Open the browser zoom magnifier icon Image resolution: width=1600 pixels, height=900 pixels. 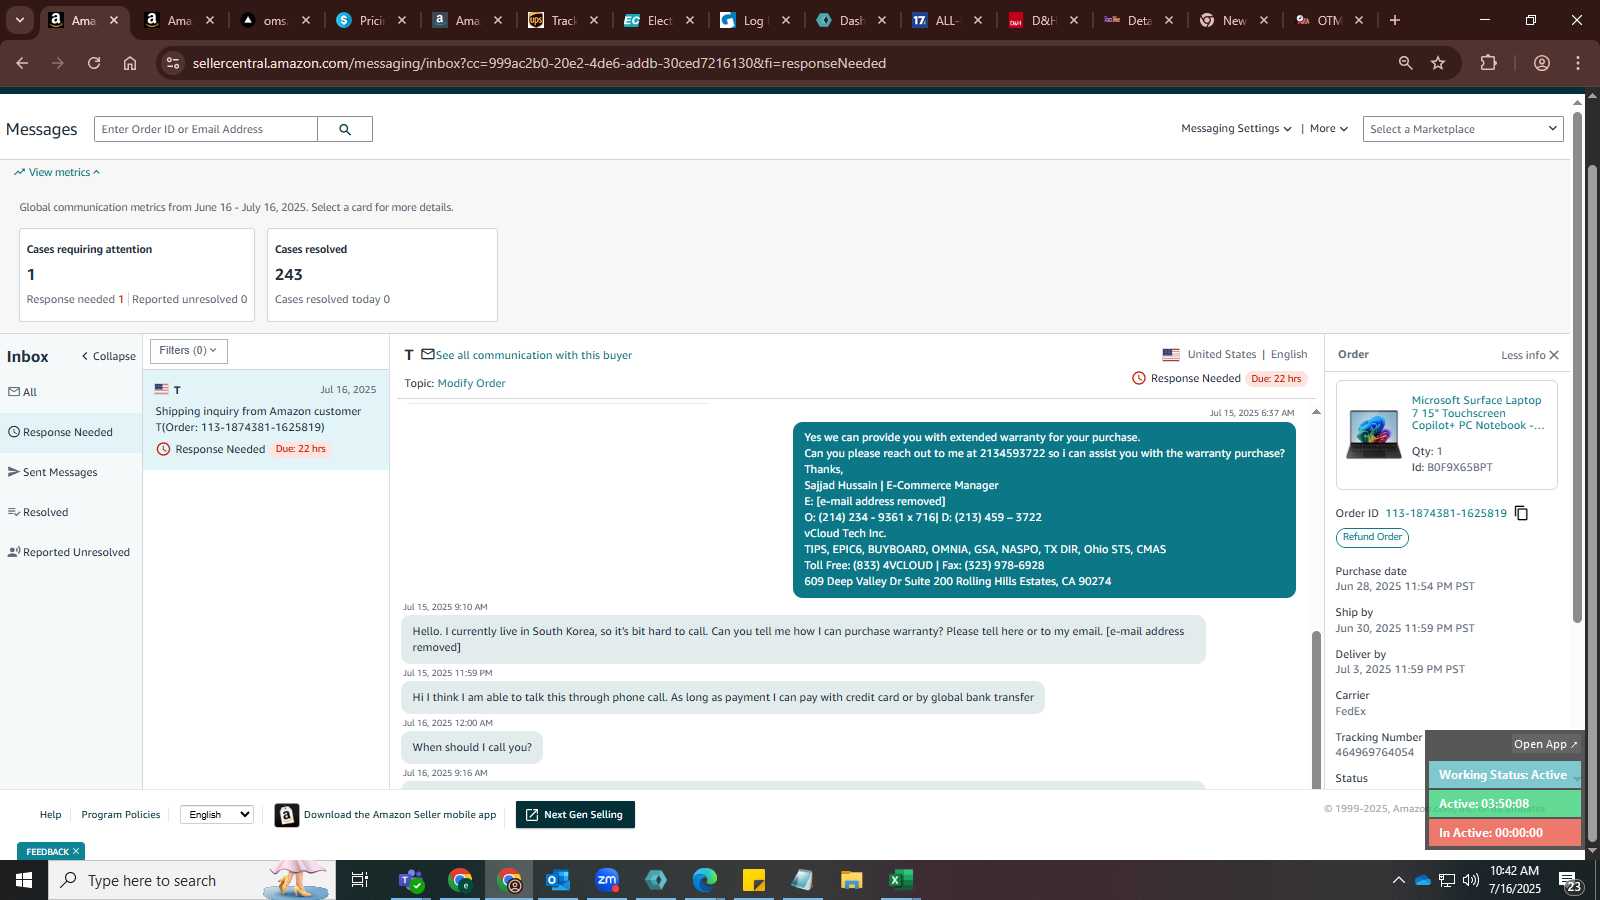click(1405, 63)
